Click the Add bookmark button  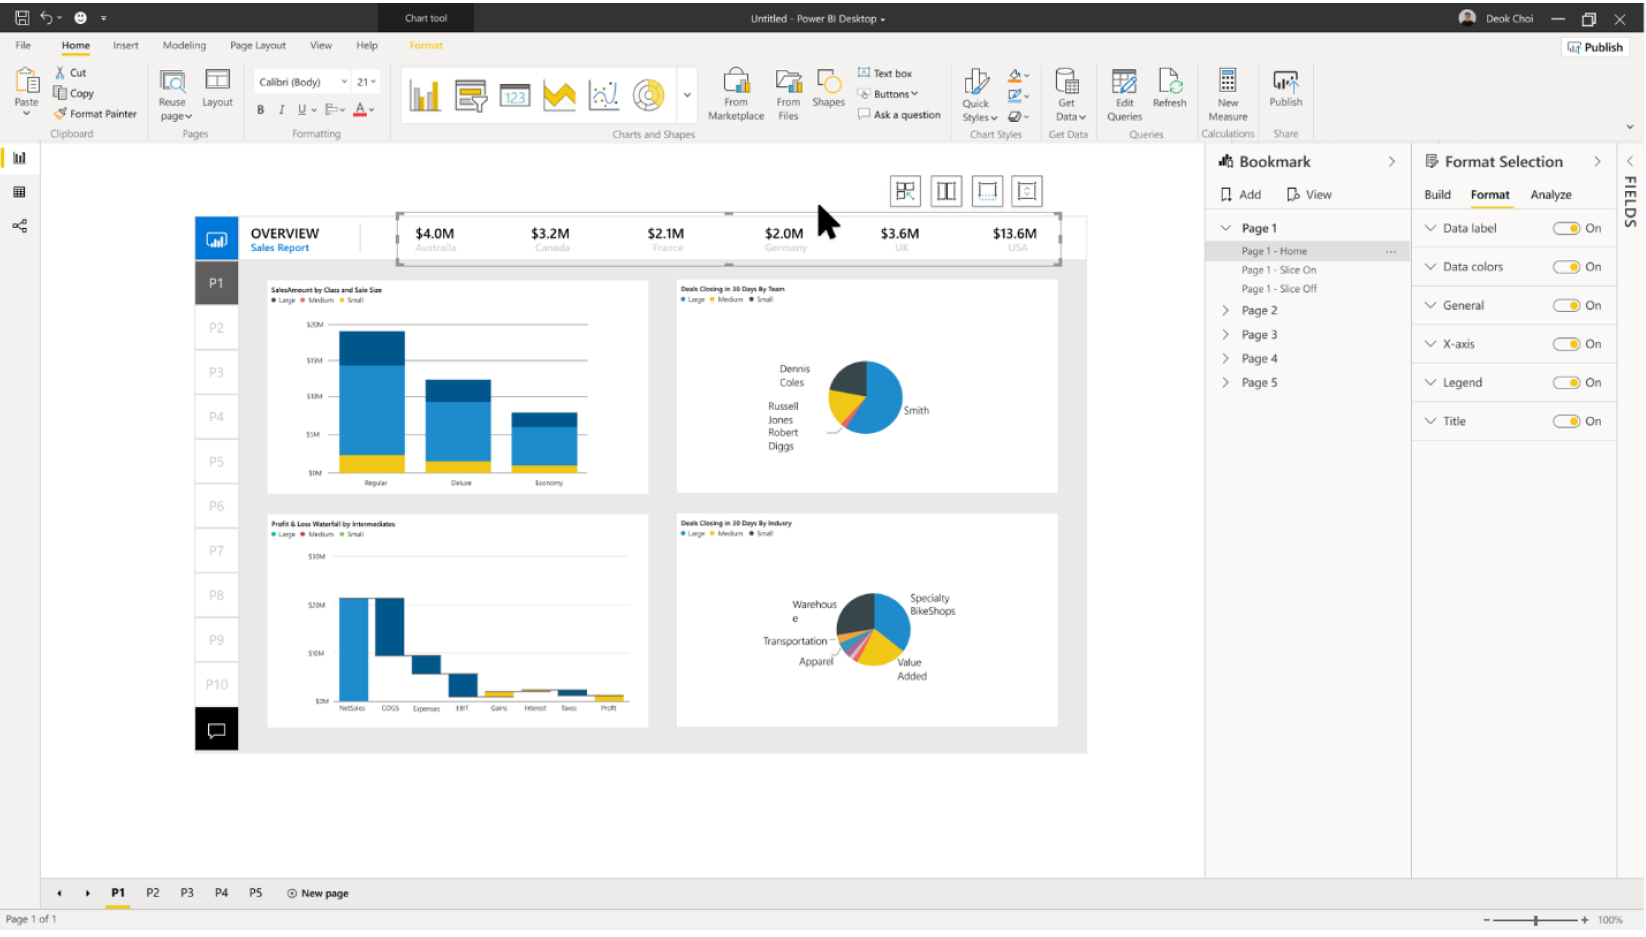click(1240, 195)
